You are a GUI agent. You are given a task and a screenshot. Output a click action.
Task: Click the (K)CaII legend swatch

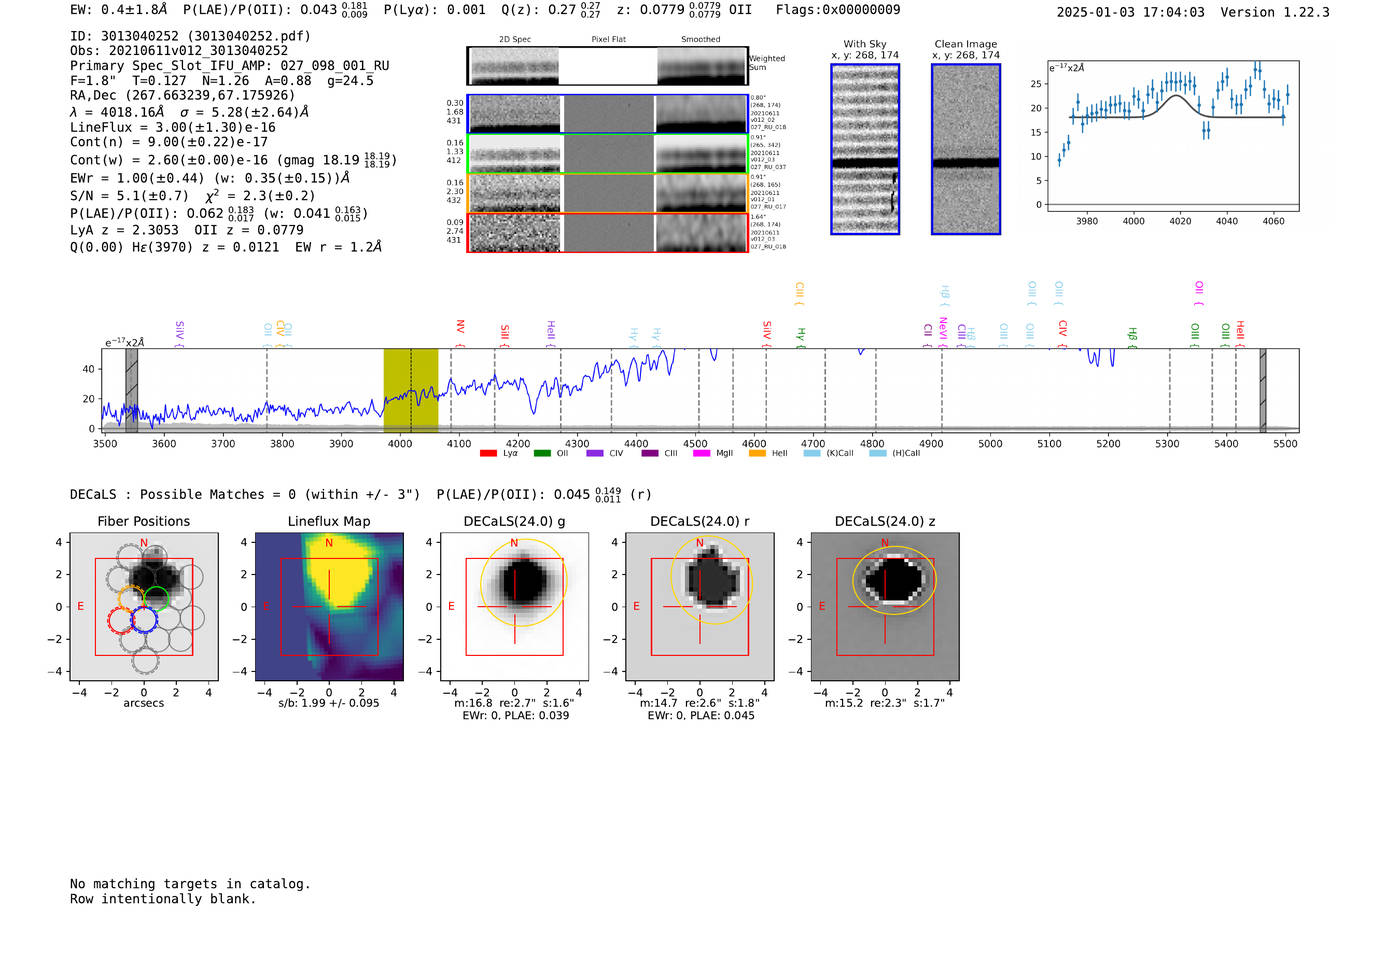pyautogui.click(x=812, y=454)
